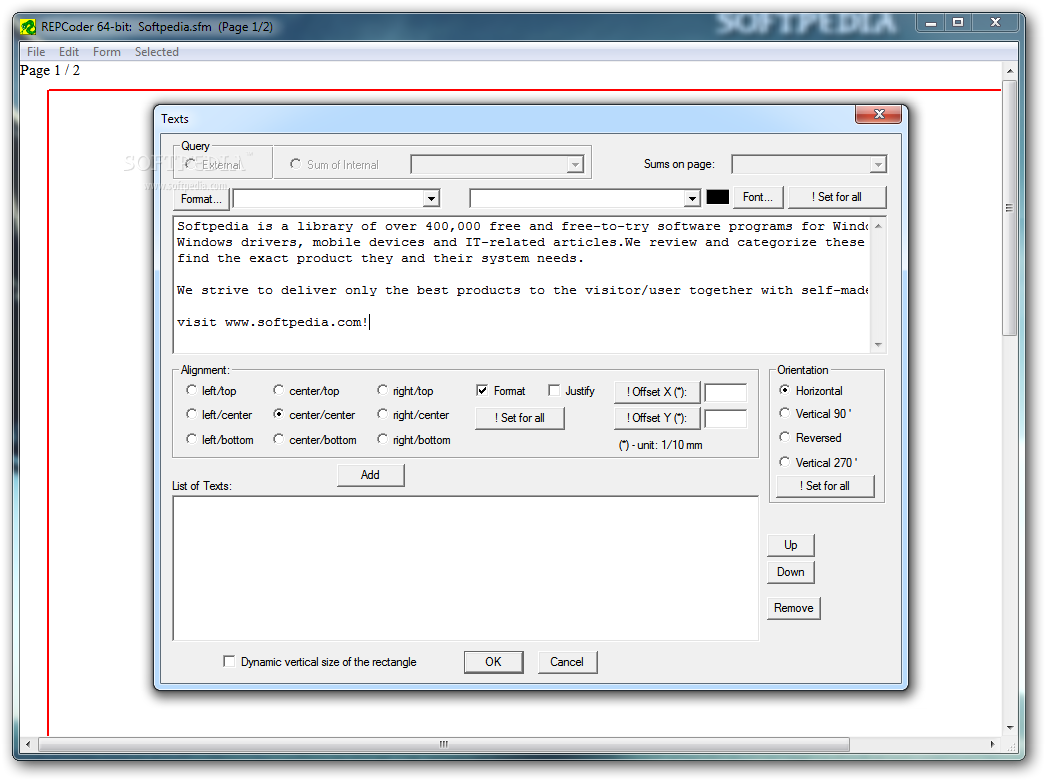Select center/top alignment
This screenshot has width=1046, height=781.
pyautogui.click(x=278, y=390)
